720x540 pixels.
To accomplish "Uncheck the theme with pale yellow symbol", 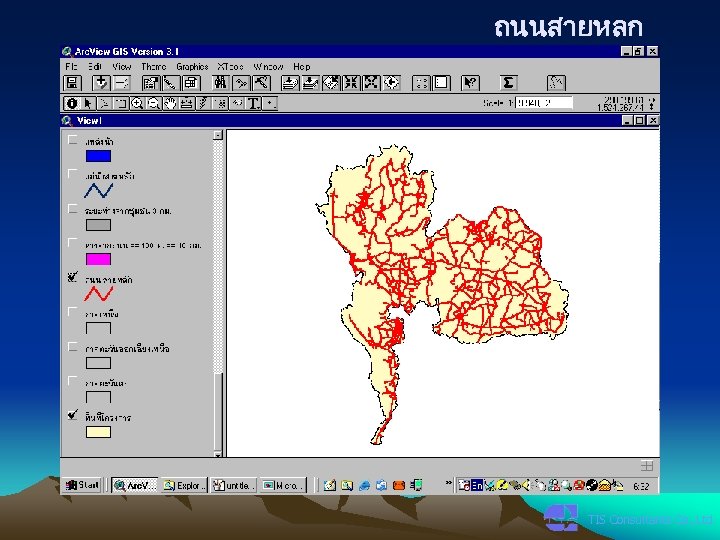I will [x=72, y=415].
